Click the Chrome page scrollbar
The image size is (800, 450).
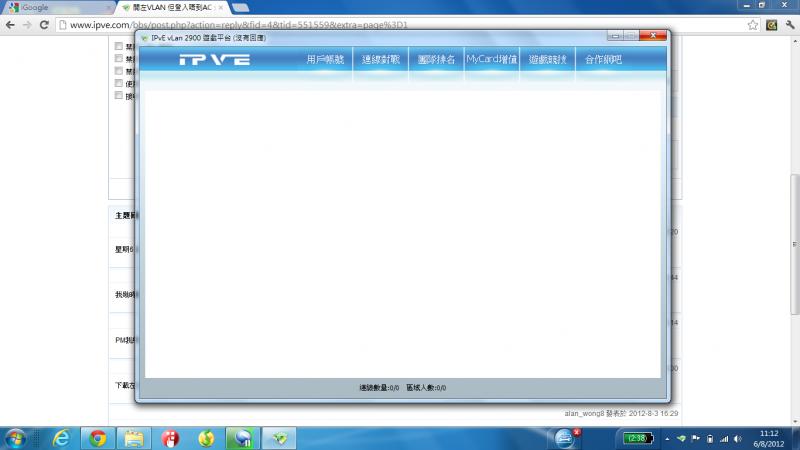coord(795,245)
